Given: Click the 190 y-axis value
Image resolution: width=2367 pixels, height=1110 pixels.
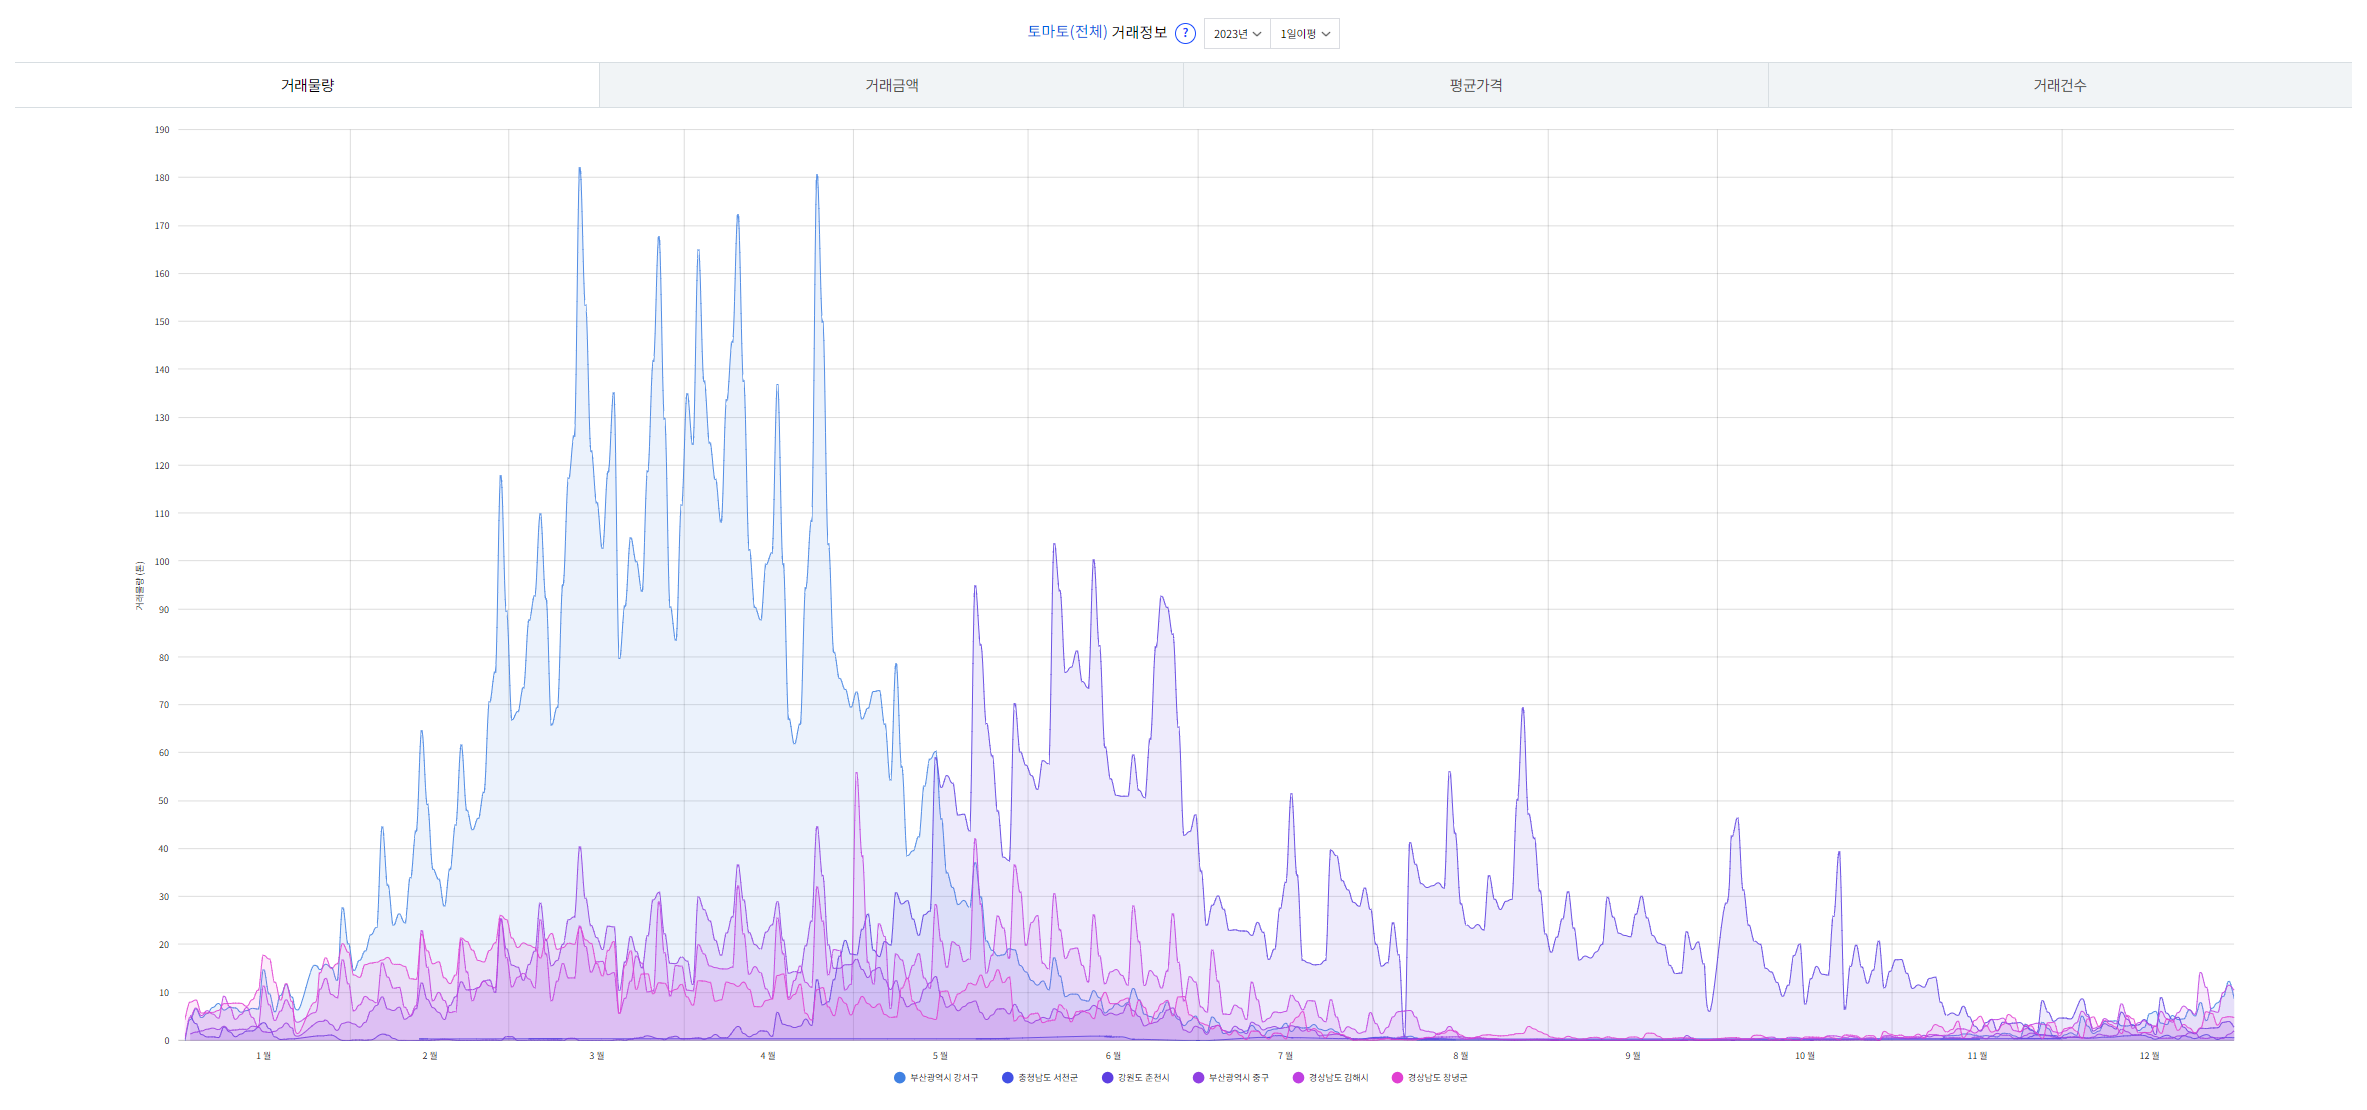Looking at the screenshot, I should click(162, 130).
